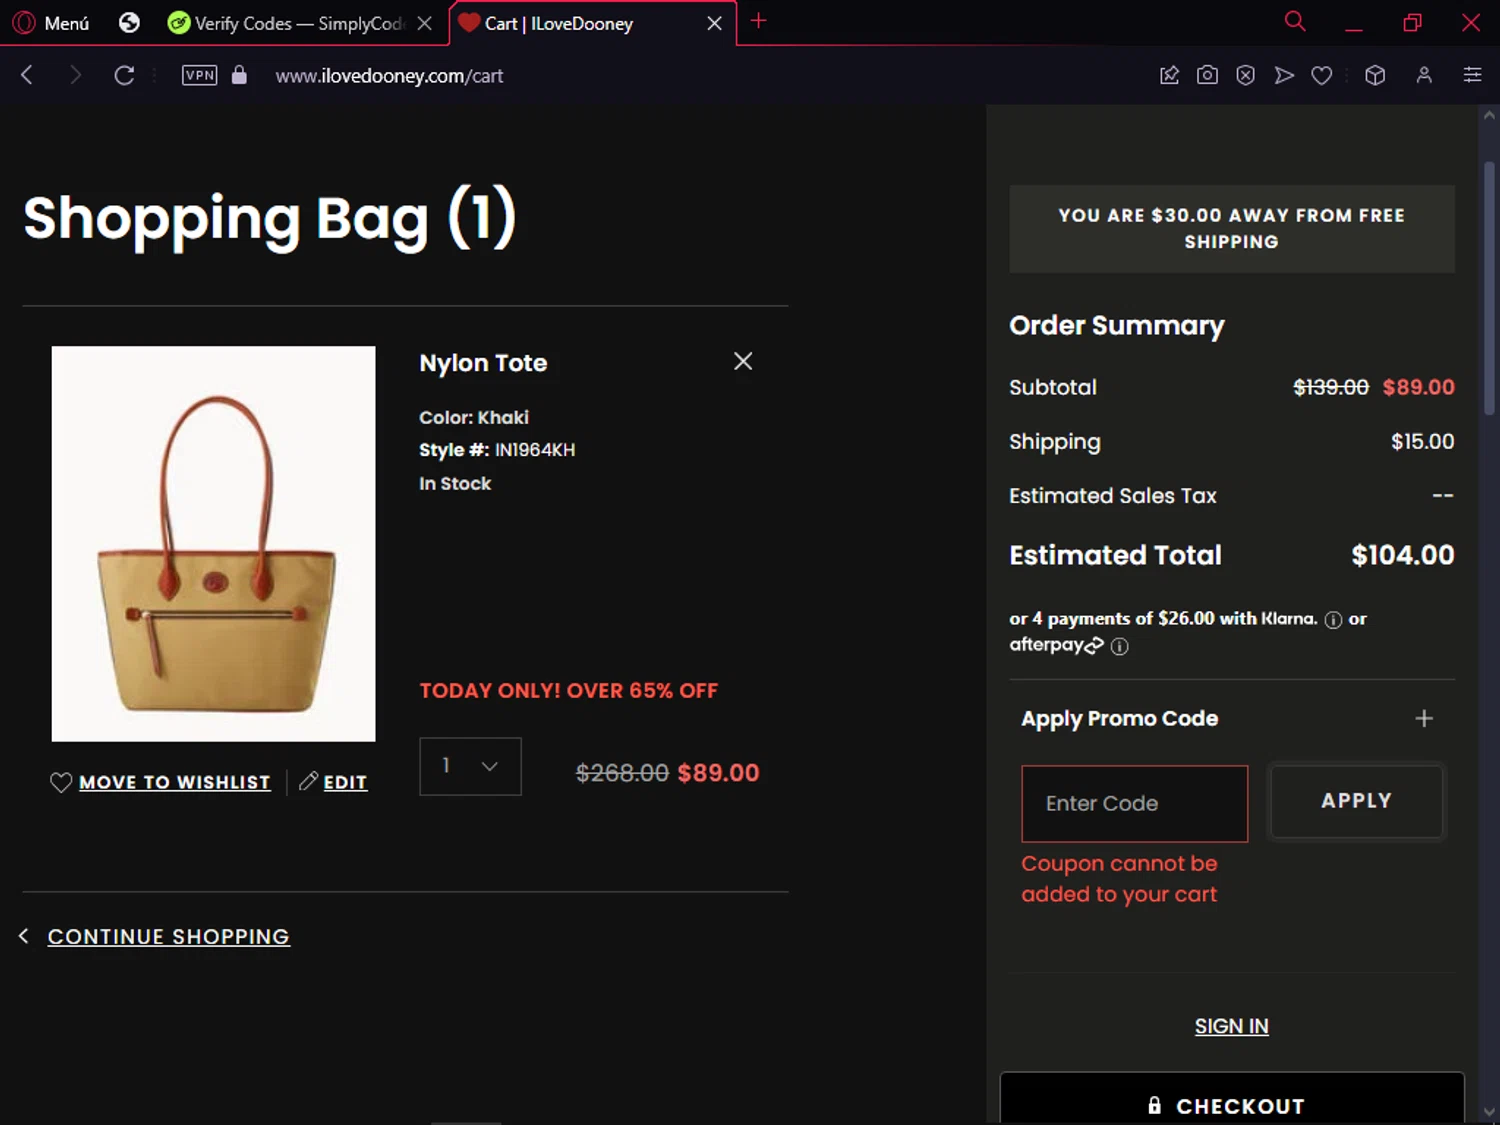Reload the current page
This screenshot has height=1125, width=1500.
tap(124, 75)
